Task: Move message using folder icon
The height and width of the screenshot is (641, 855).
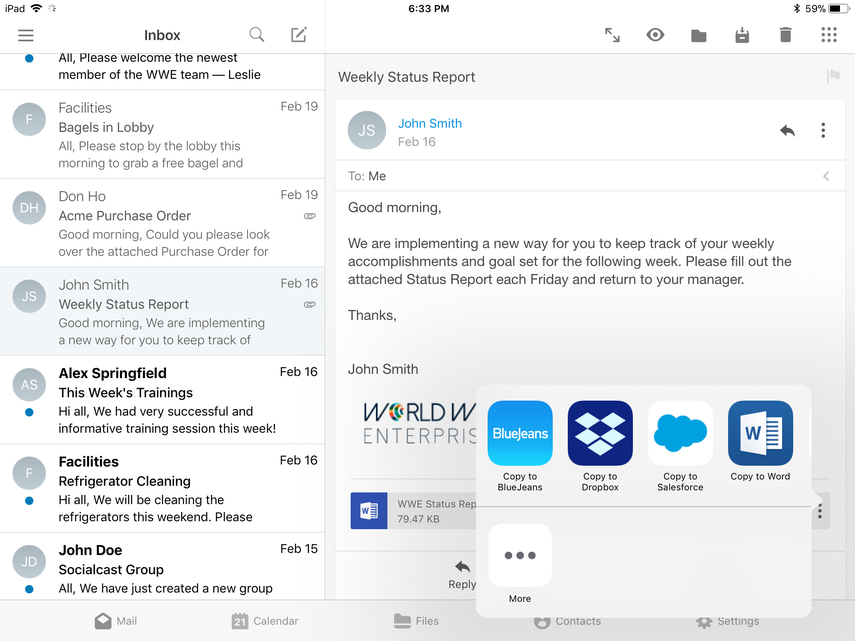Action: pos(699,36)
